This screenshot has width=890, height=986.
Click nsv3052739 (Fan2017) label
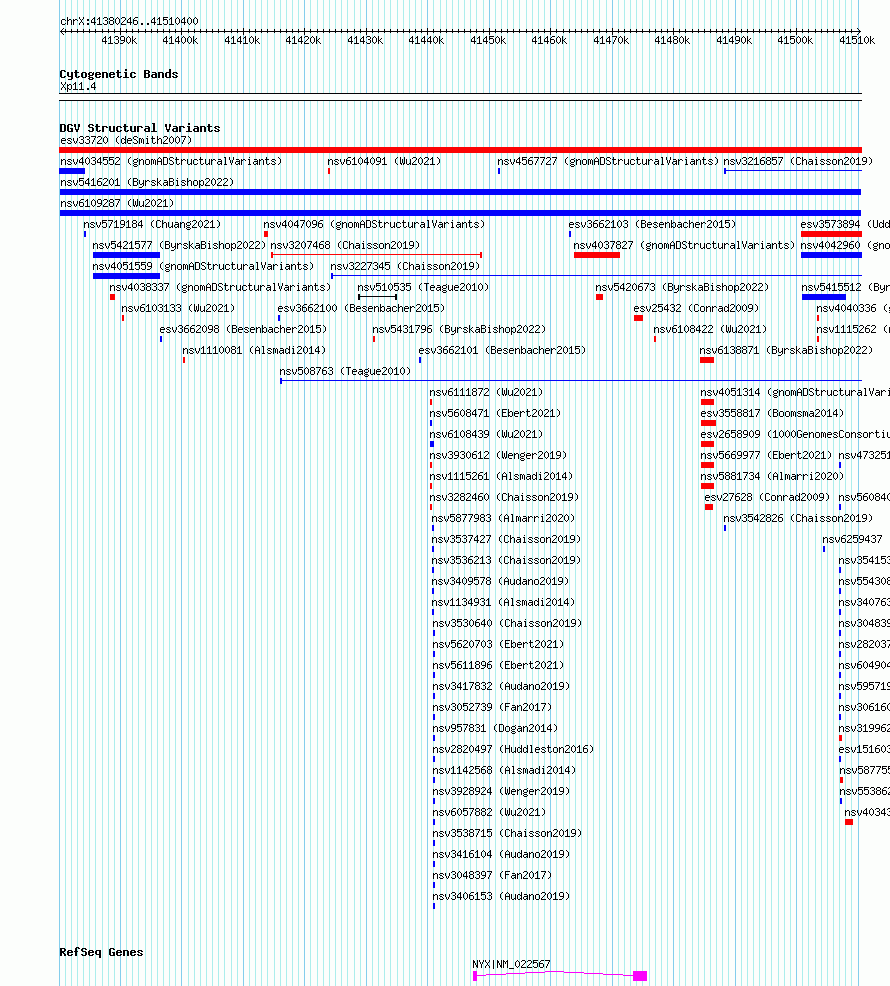492,707
